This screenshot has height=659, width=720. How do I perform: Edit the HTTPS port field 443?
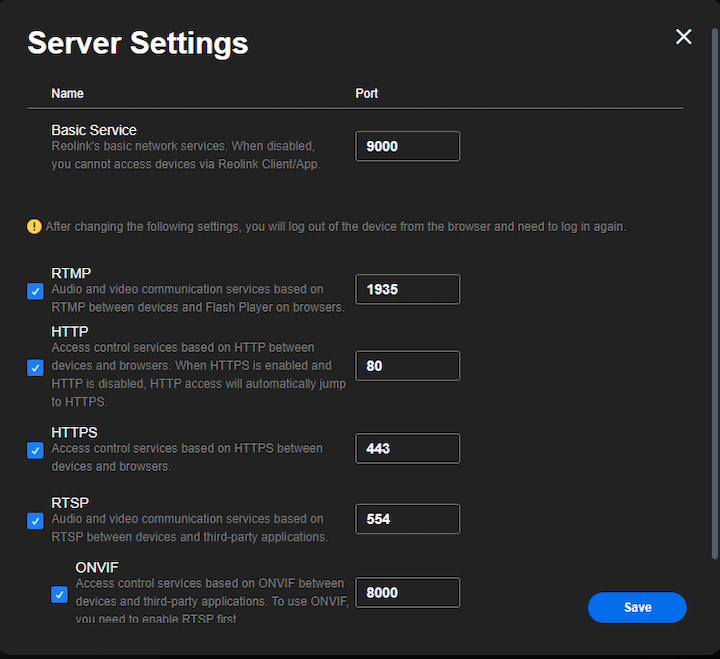407,448
